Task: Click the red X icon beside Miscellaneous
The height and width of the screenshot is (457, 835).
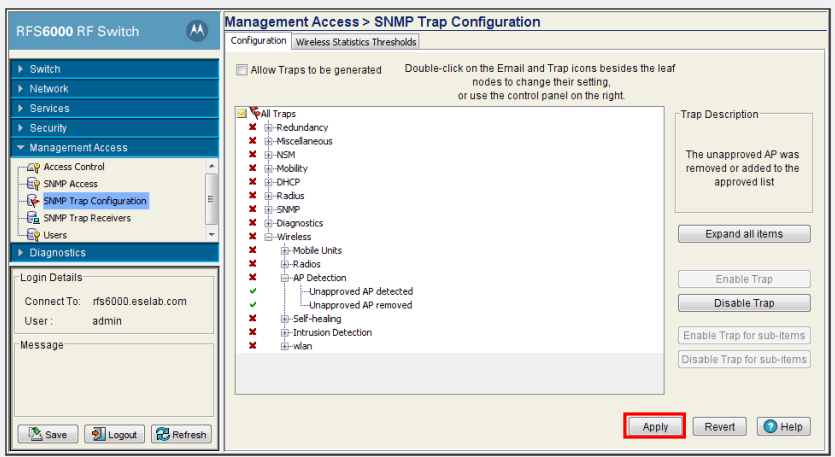Action: [x=253, y=141]
